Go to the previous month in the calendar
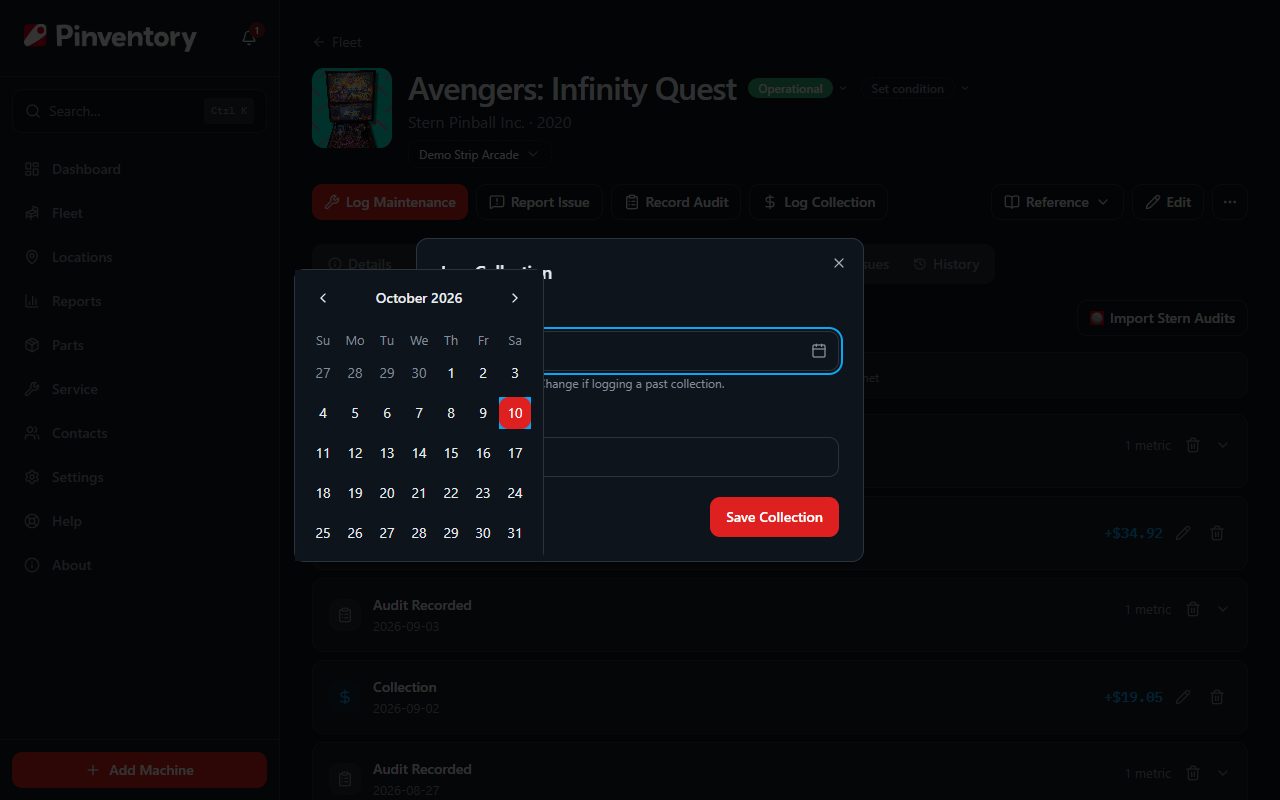The height and width of the screenshot is (800, 1280). pyautogui.click(x=323, y=298)
